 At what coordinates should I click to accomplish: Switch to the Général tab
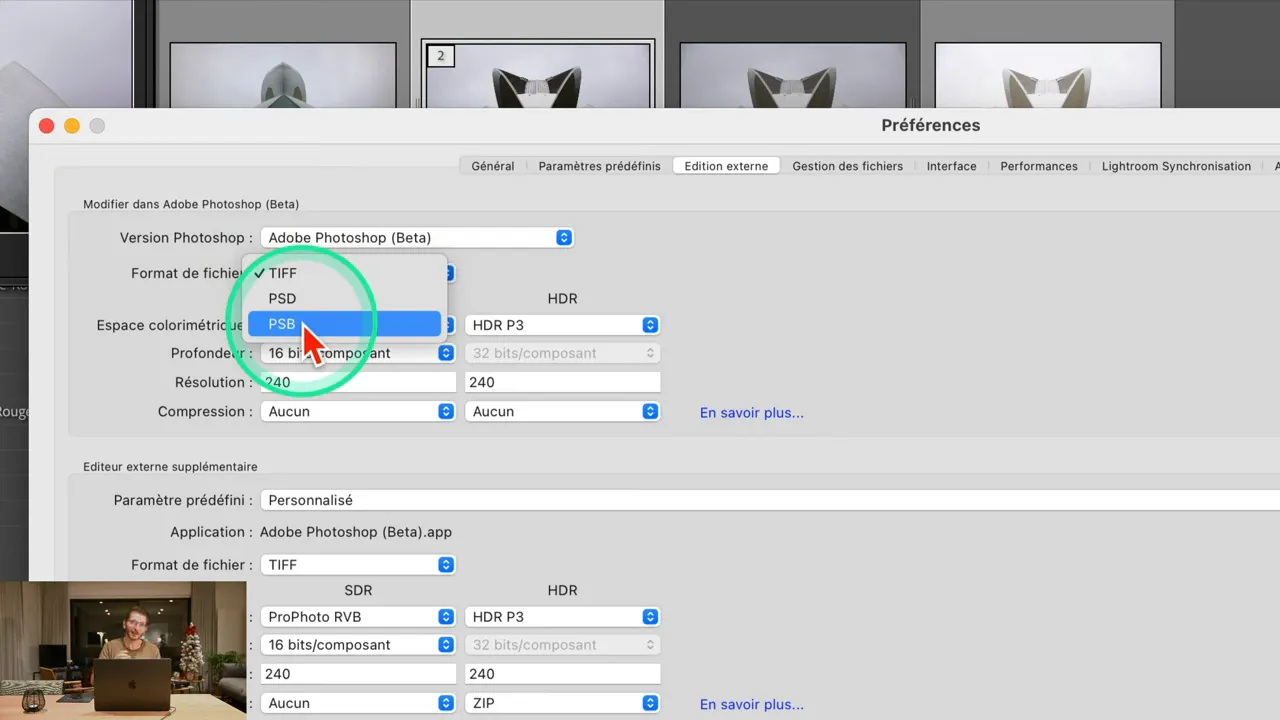tap(492, 165)
